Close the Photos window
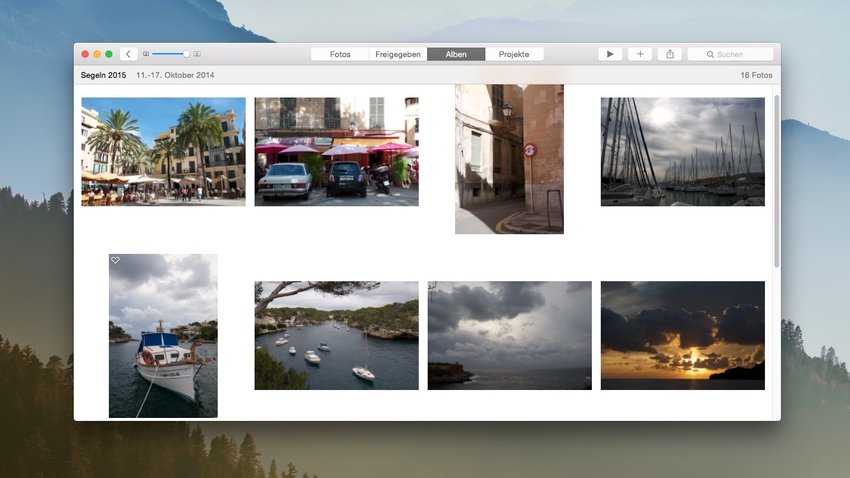 tap(85, 54)
